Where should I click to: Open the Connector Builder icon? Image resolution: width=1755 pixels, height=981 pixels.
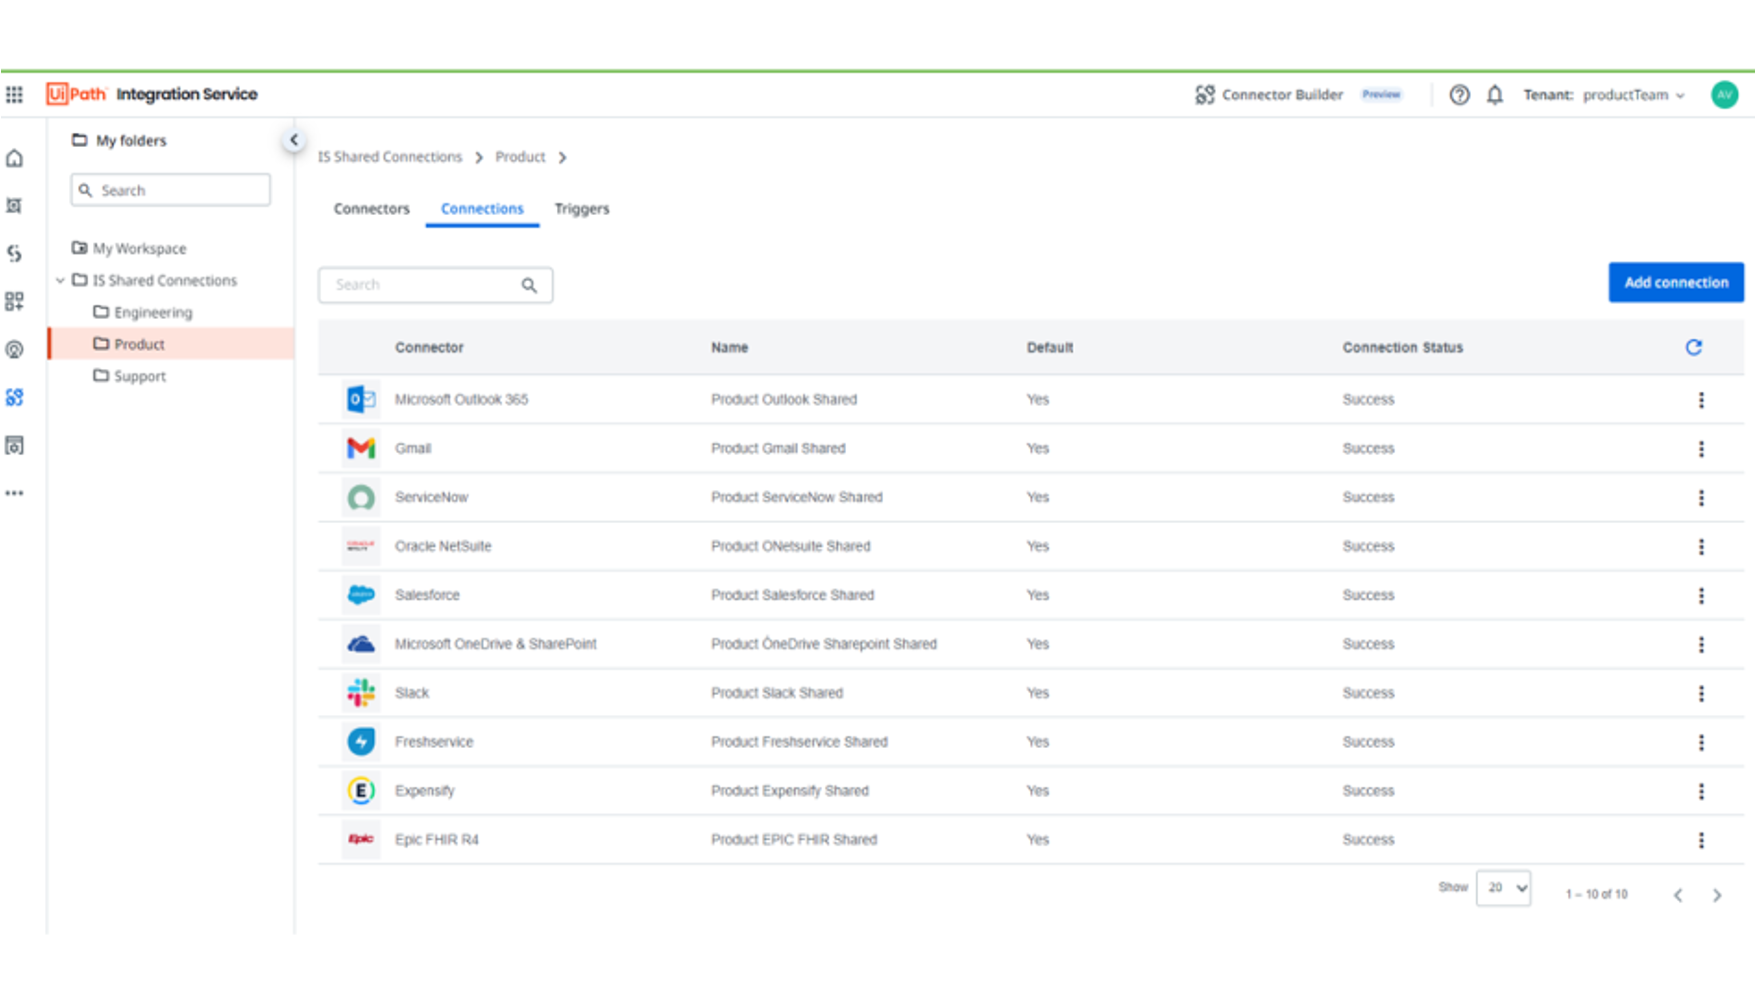1205,95
